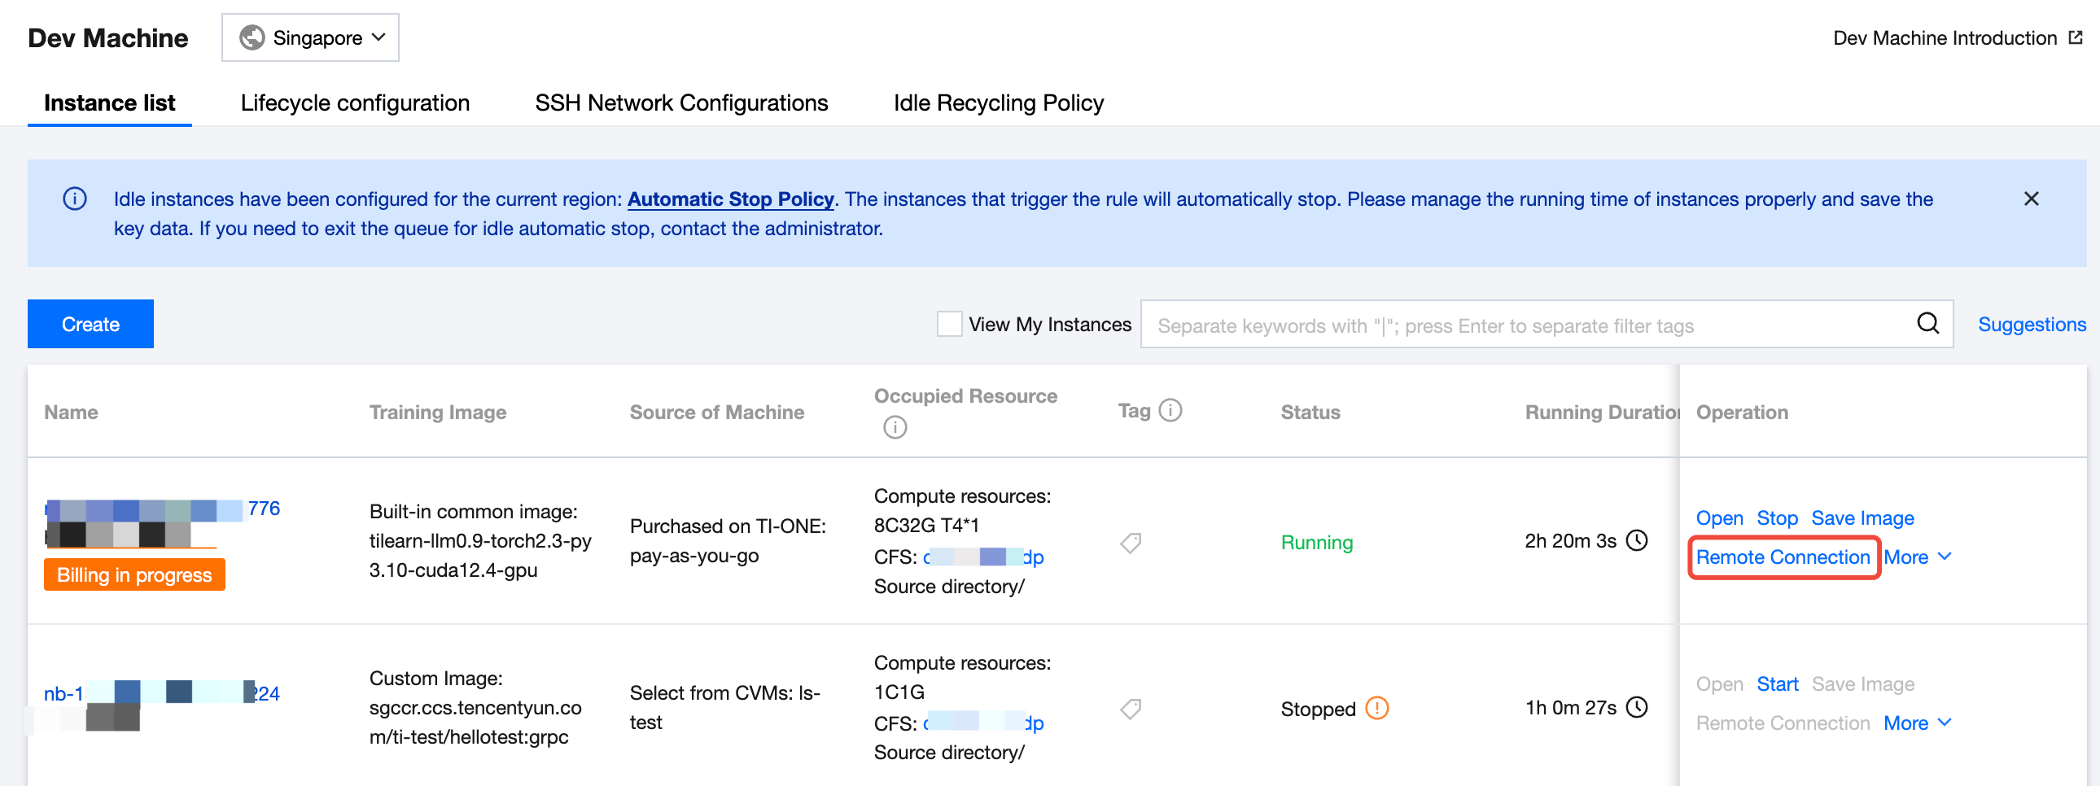Open the Automatic Stop Policy link
The width and height of the screenshot is (2100, 786).
tap(730, 199)
